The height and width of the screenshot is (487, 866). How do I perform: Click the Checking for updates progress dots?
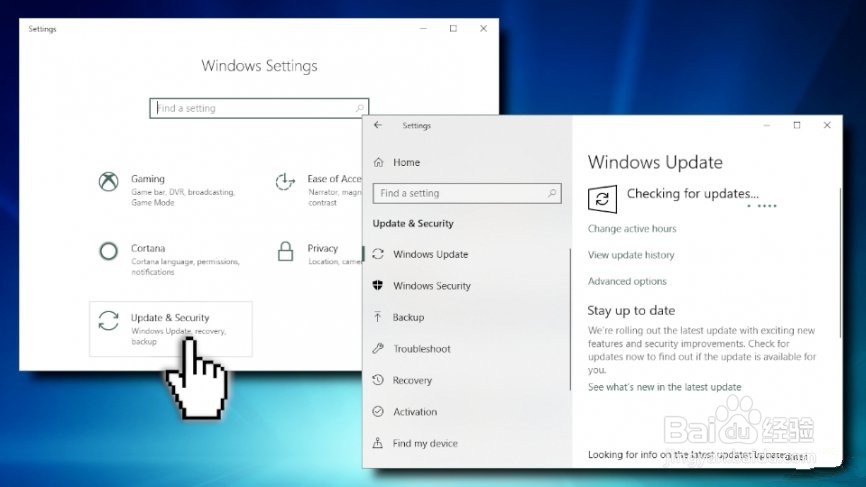(x=762, y=206)
